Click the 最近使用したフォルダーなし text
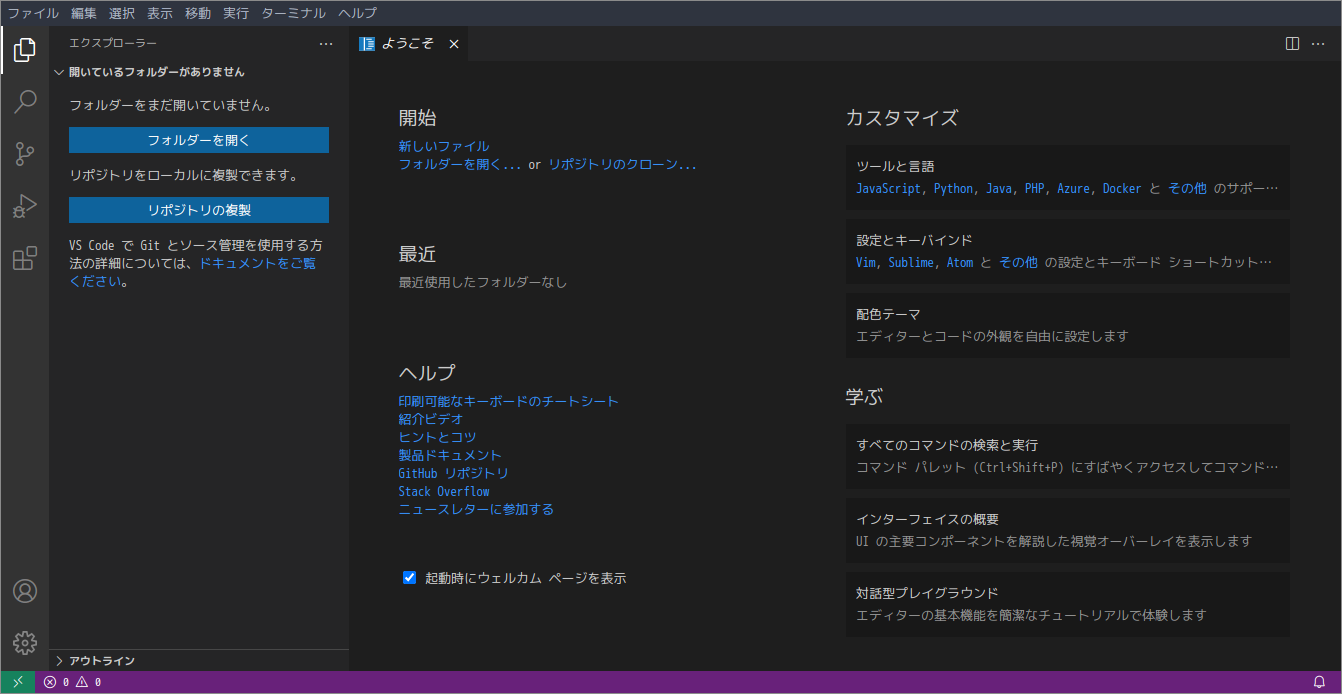Screen dimensions: 1342x694 (x=483, y=282)
